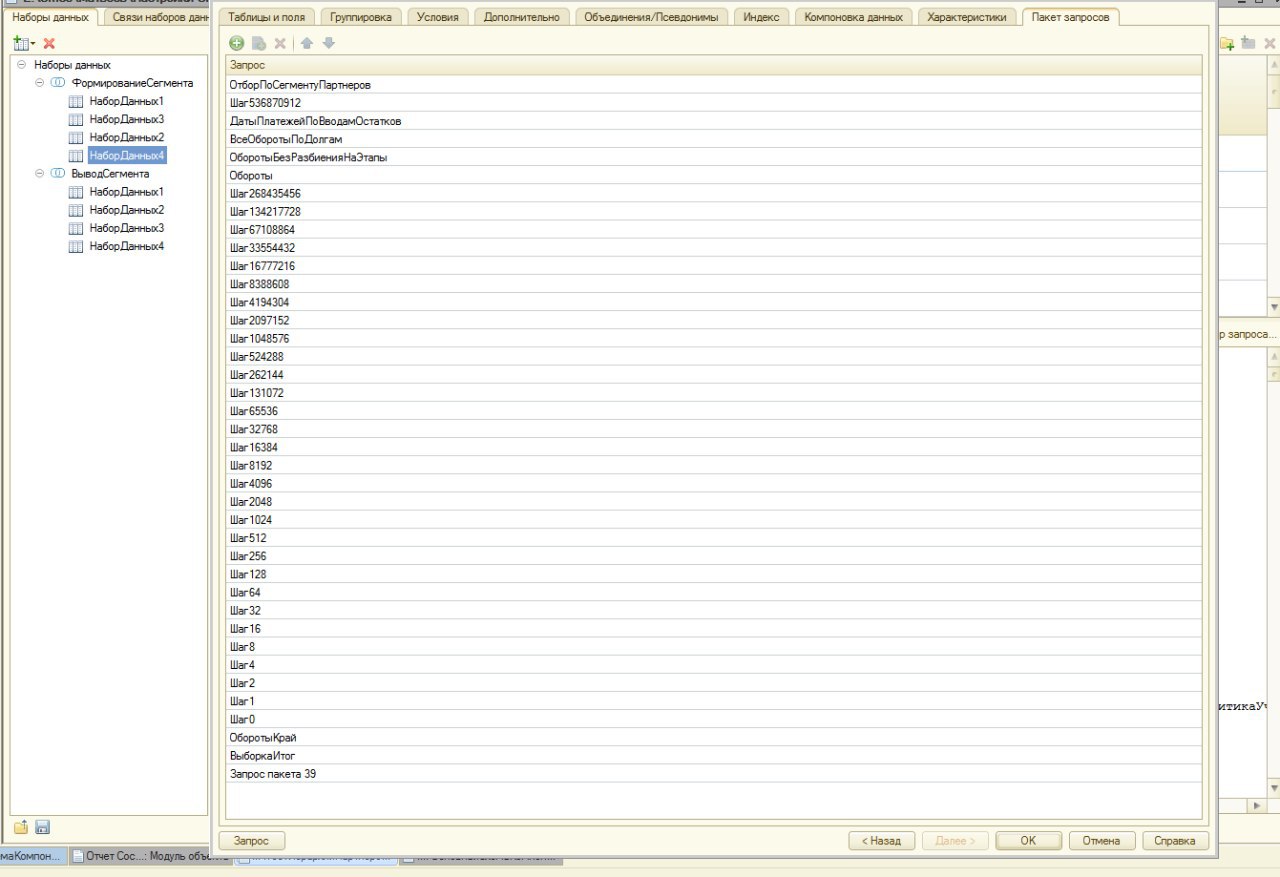Click the table icon of НаборДанных3 under ФормированиеСегмента
1280x877 pixels.
point(76,120)
